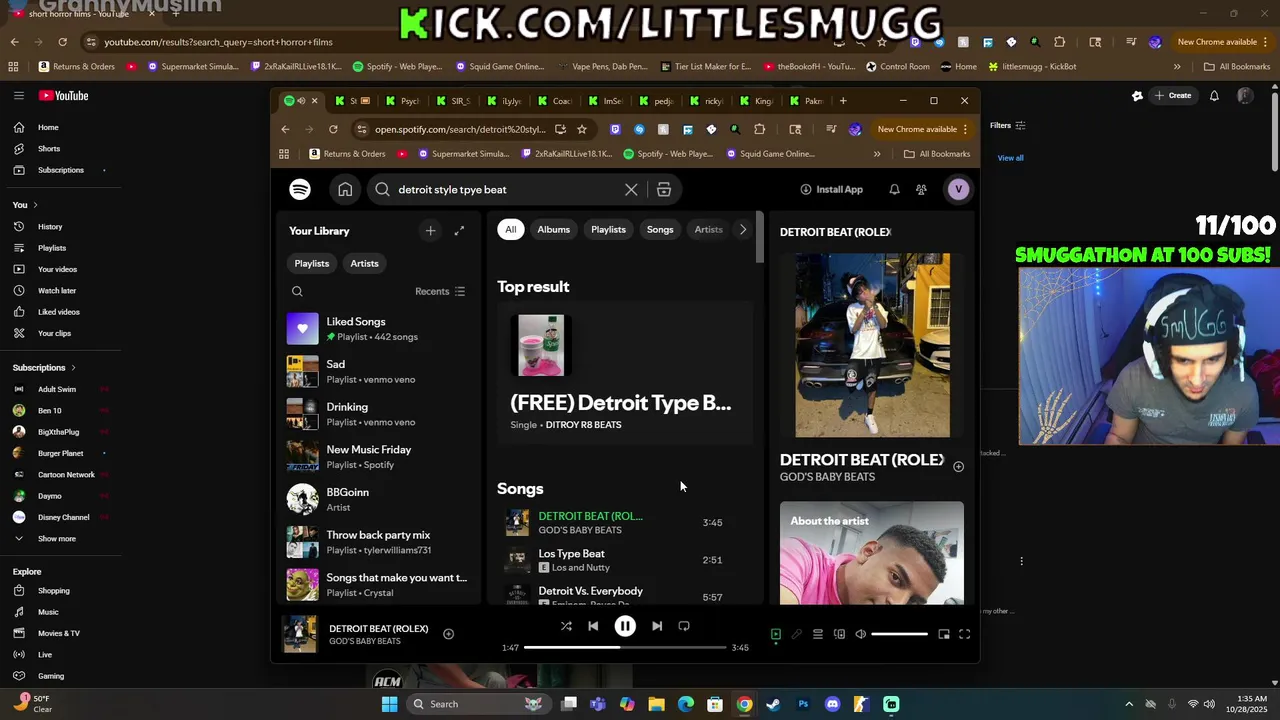Open the play queue
Screen dimensions: 1280x720
817,634
